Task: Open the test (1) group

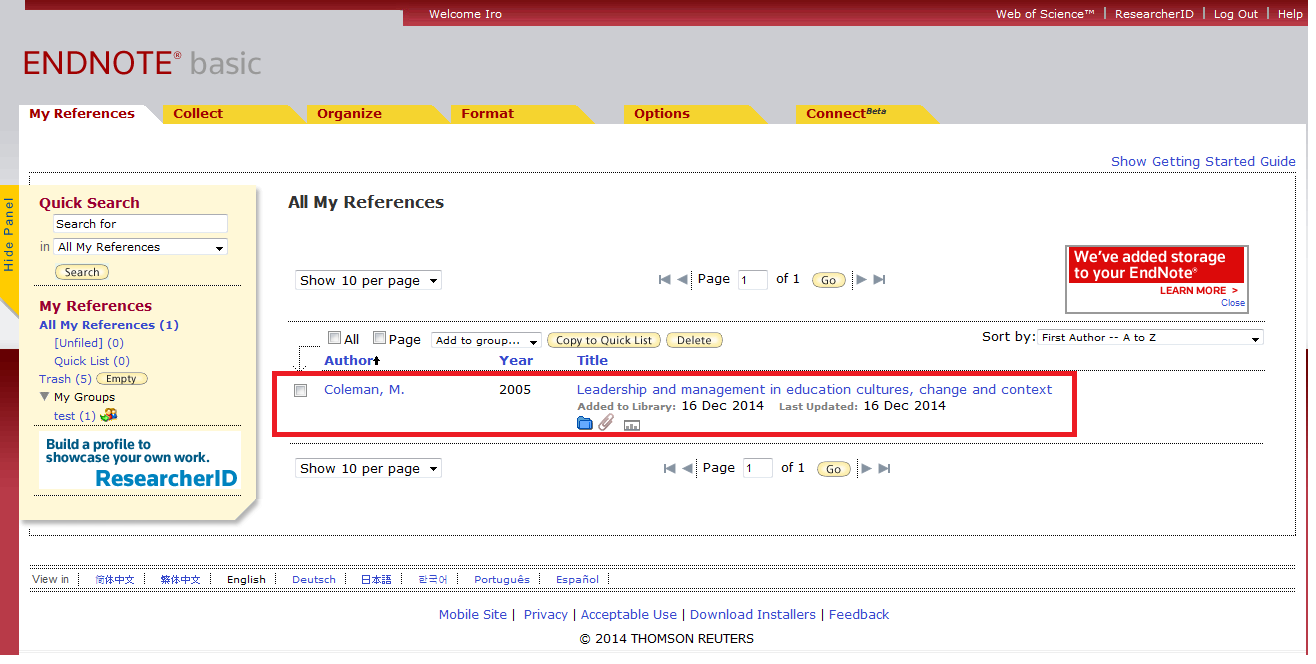Action: pyautogui.click(x=75, y=415)
